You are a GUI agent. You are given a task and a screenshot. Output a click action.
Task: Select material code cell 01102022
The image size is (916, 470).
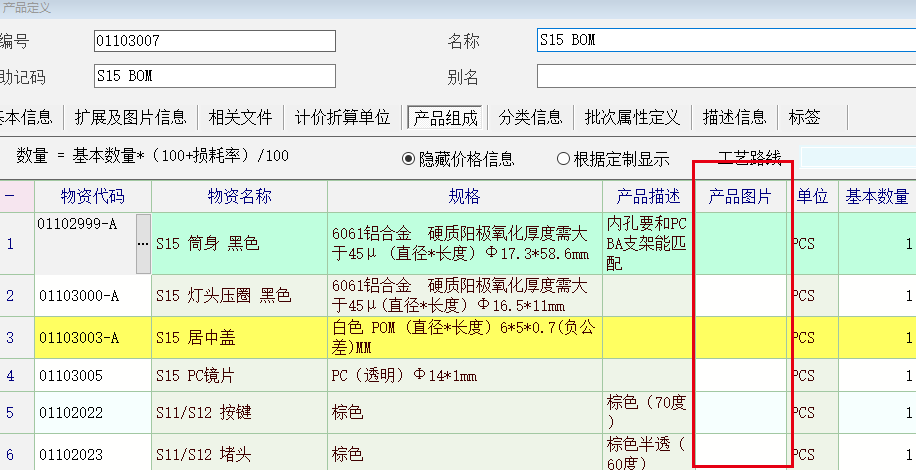click(x=92, y=412)
